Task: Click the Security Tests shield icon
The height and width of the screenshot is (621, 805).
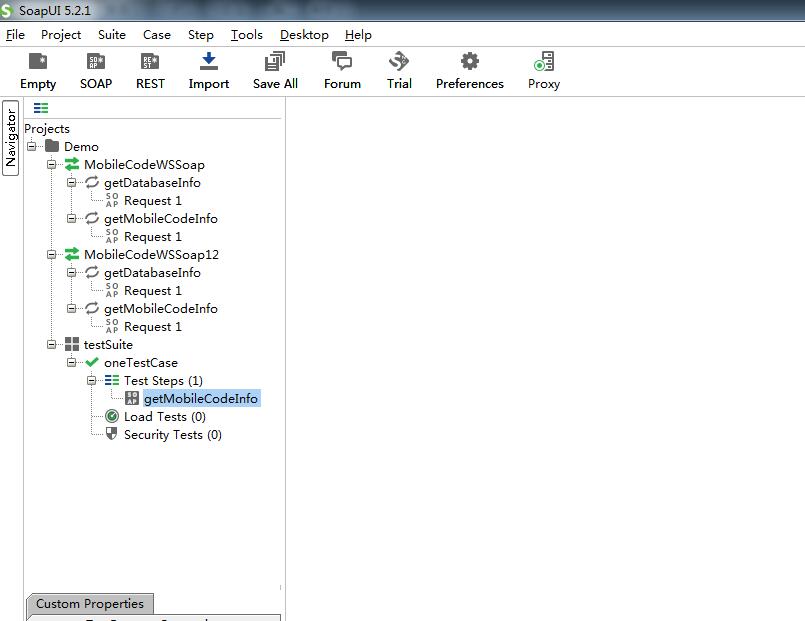Action: pos(111,434)
